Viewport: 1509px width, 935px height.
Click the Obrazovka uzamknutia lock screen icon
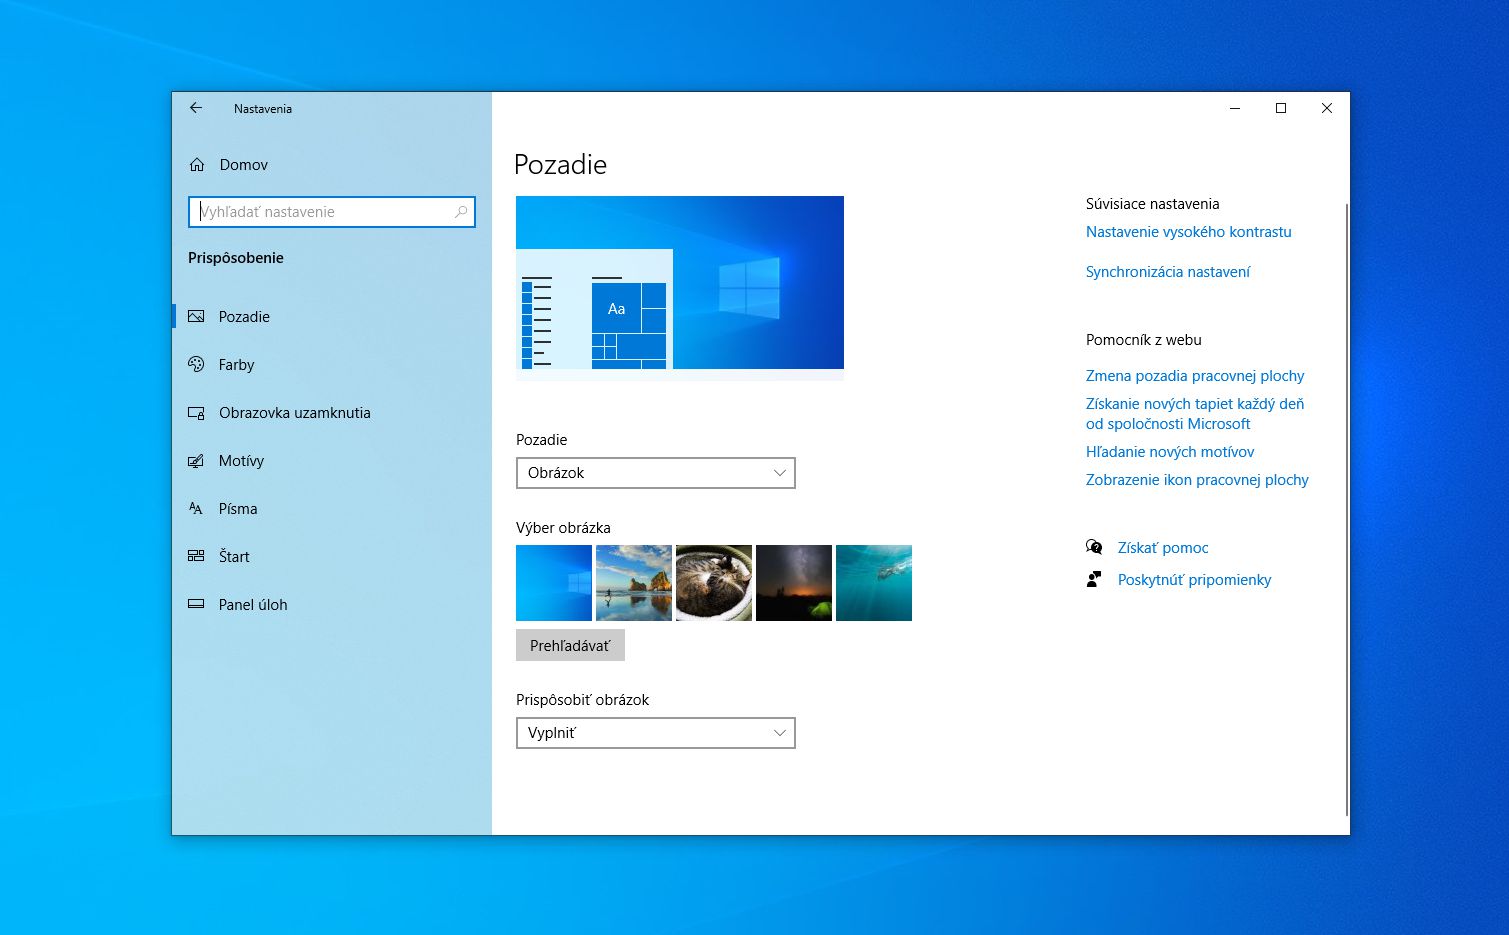coord(196,412)
